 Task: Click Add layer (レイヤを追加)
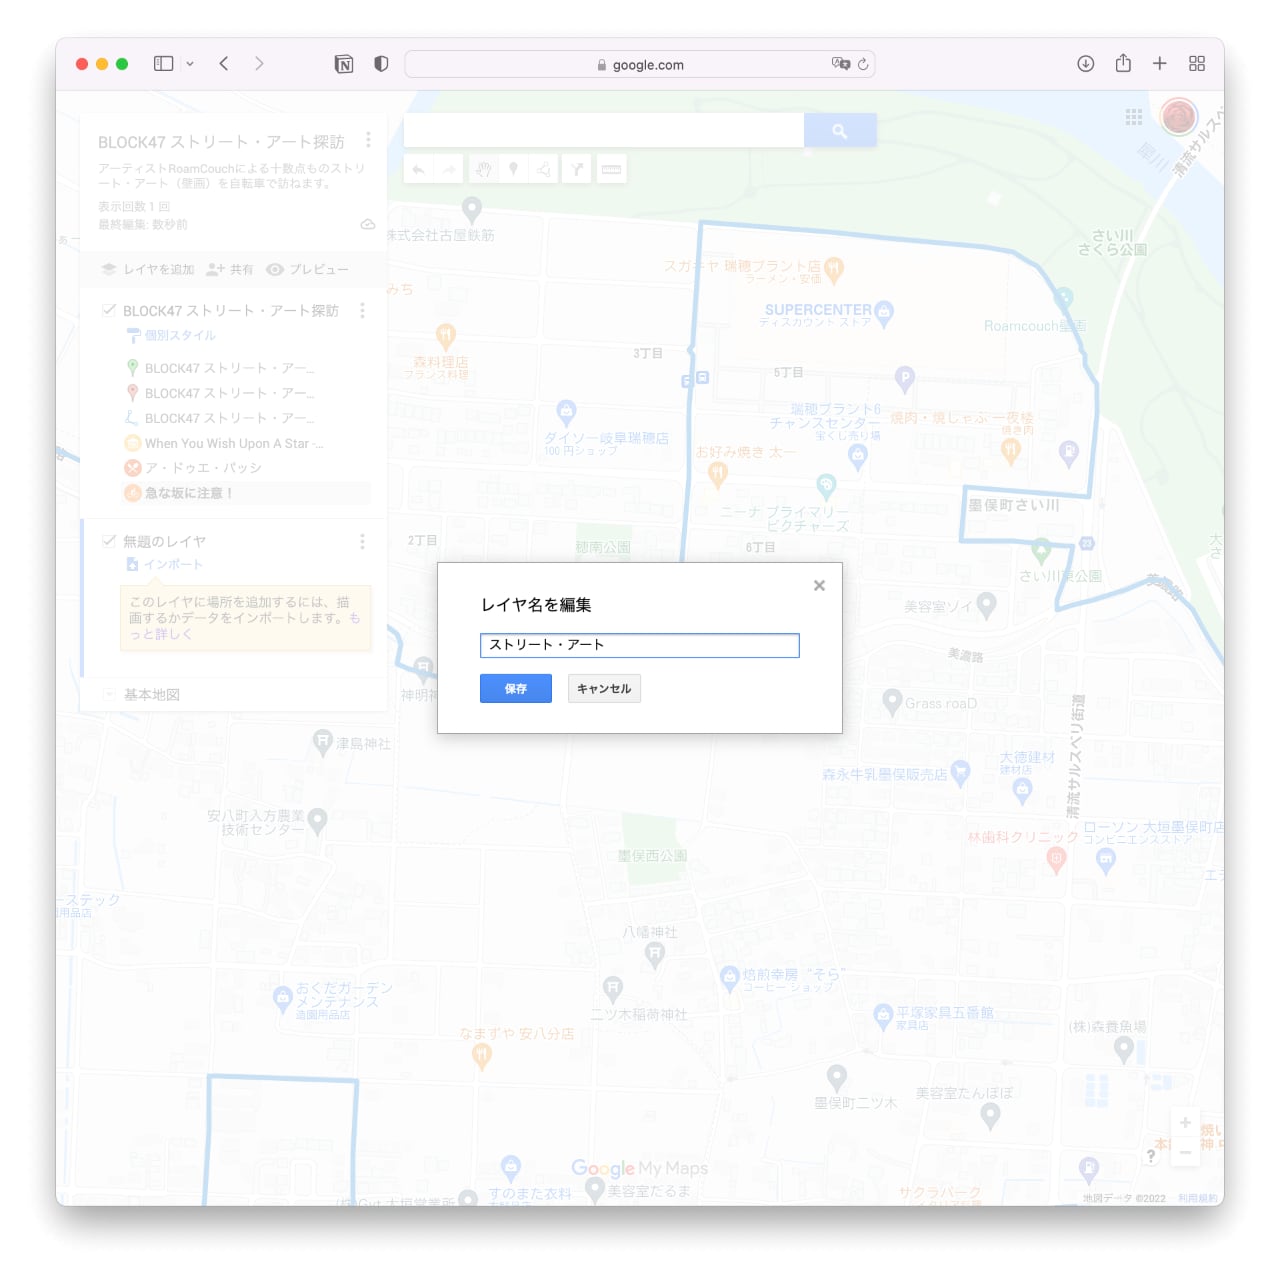pos(148,270)
